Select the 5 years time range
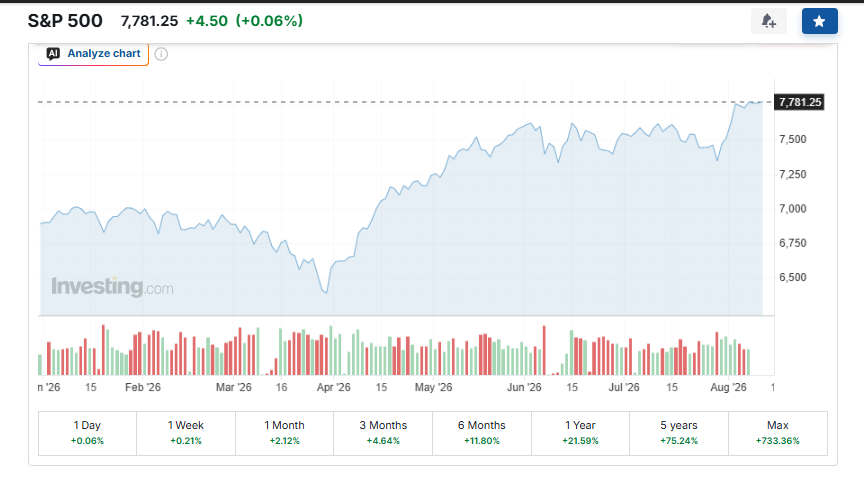Viewport: 864px width, 503px height. point(679,433)
